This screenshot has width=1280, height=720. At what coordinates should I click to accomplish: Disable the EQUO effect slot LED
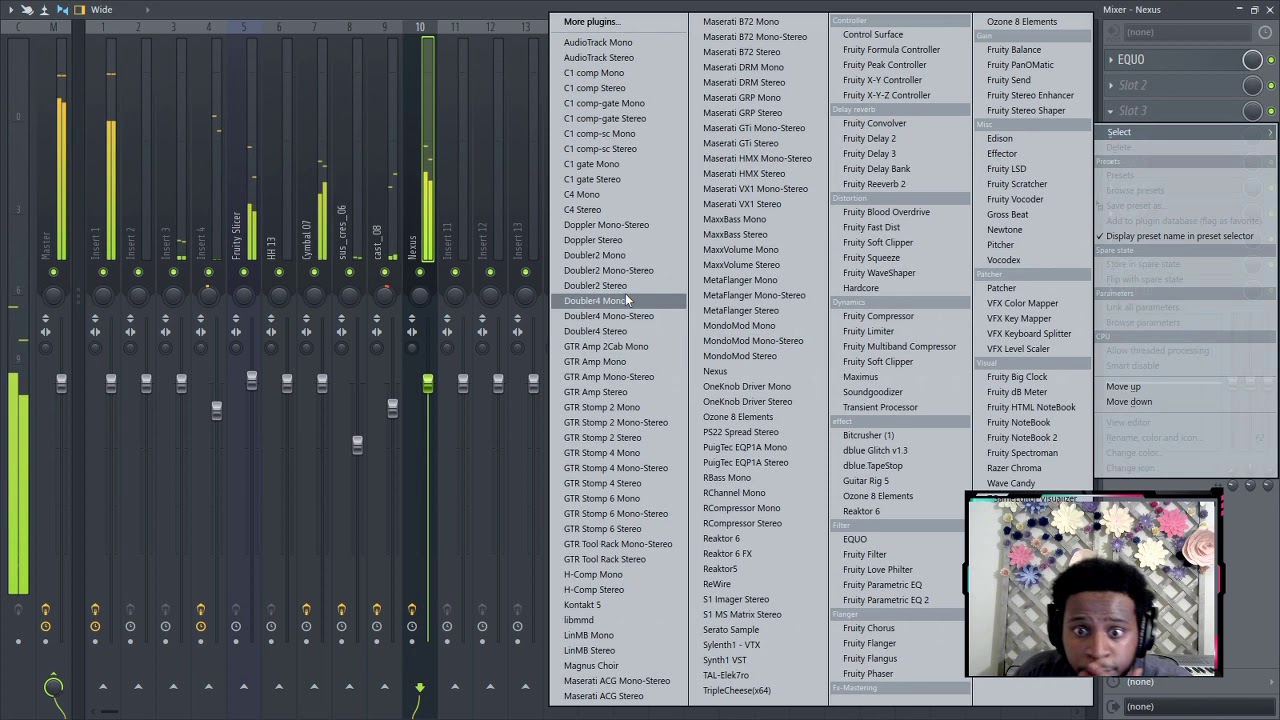click(1271, 60)
